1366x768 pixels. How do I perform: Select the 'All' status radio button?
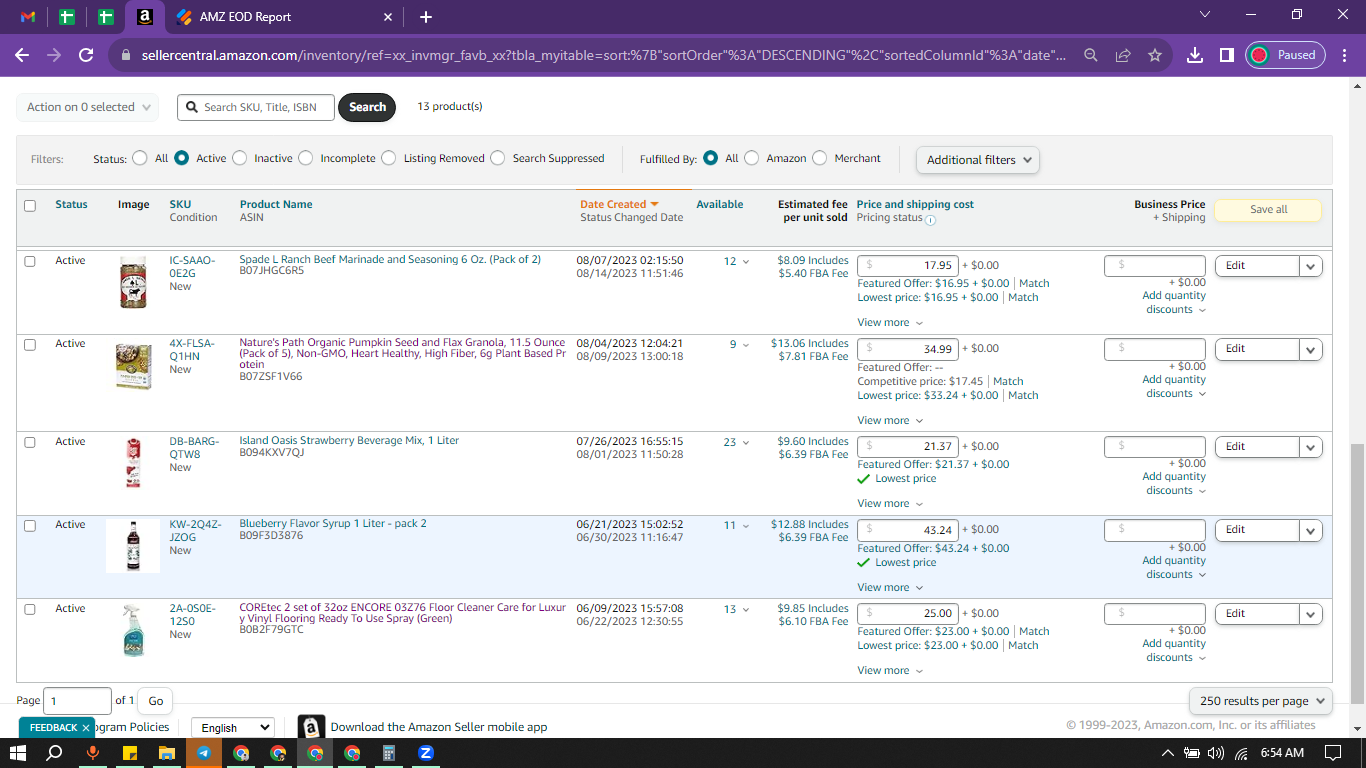click(139, 158)
